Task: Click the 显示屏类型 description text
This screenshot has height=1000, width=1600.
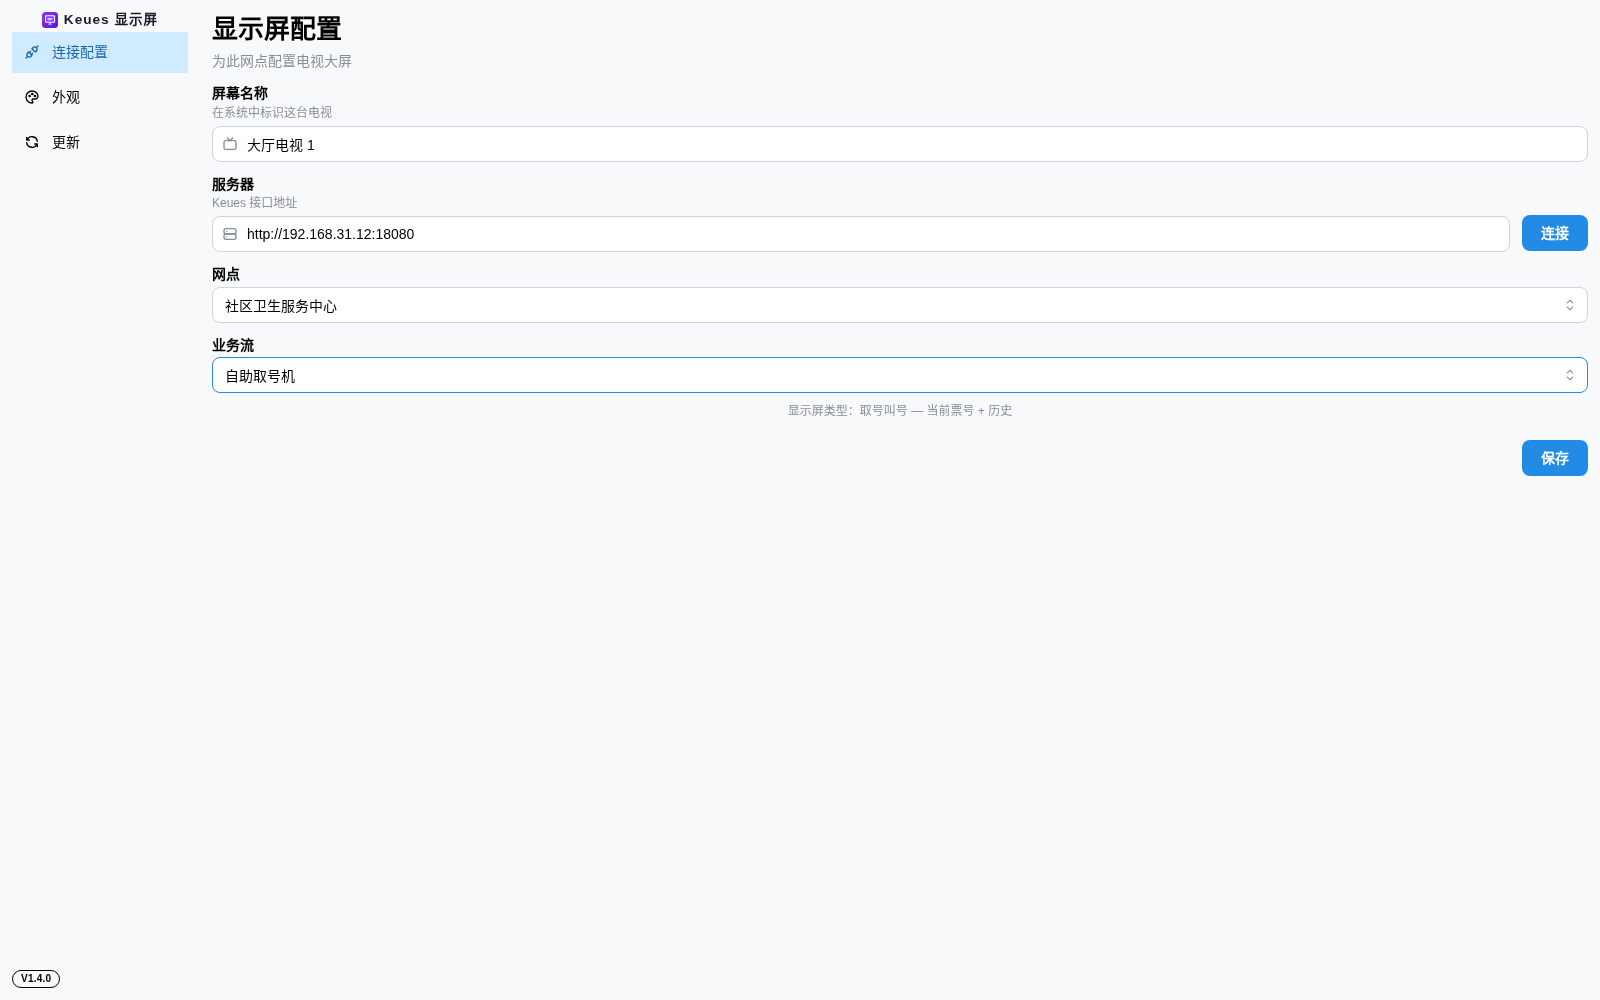Action: pyautogui.click(x=900, y=410)
